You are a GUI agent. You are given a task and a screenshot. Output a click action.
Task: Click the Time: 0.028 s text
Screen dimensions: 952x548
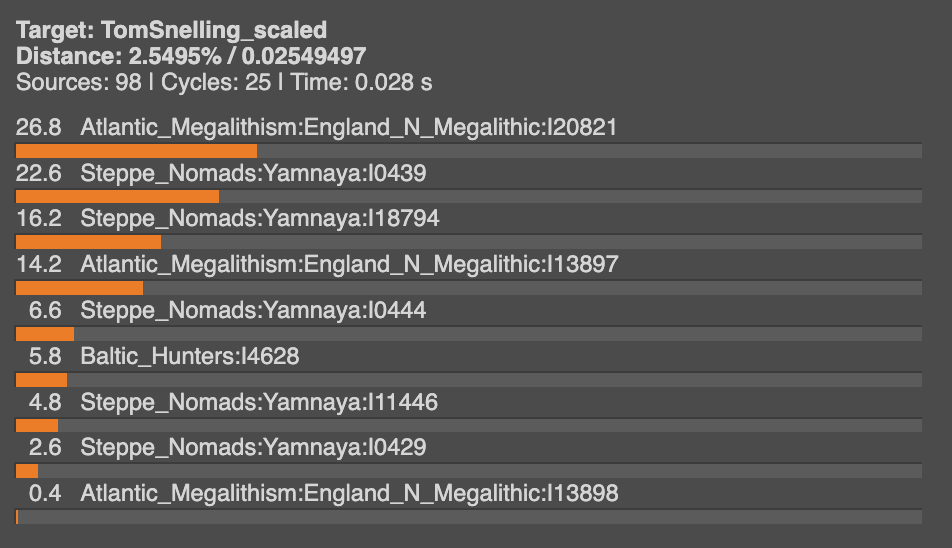click(x=364, y=82)
